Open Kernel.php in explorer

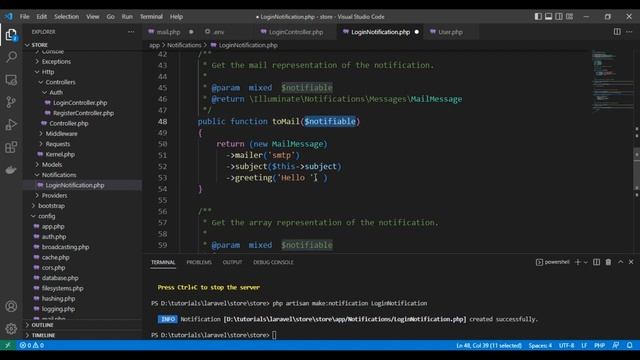pos(60,154)
